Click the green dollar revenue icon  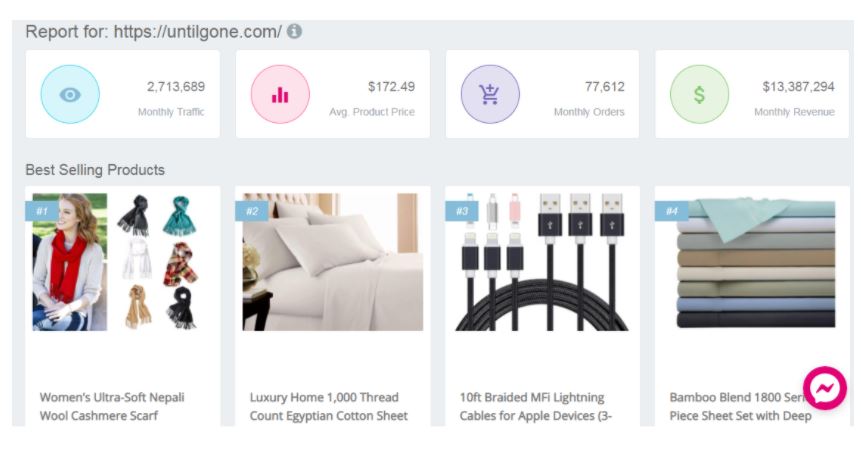click(x=700, y=95)
